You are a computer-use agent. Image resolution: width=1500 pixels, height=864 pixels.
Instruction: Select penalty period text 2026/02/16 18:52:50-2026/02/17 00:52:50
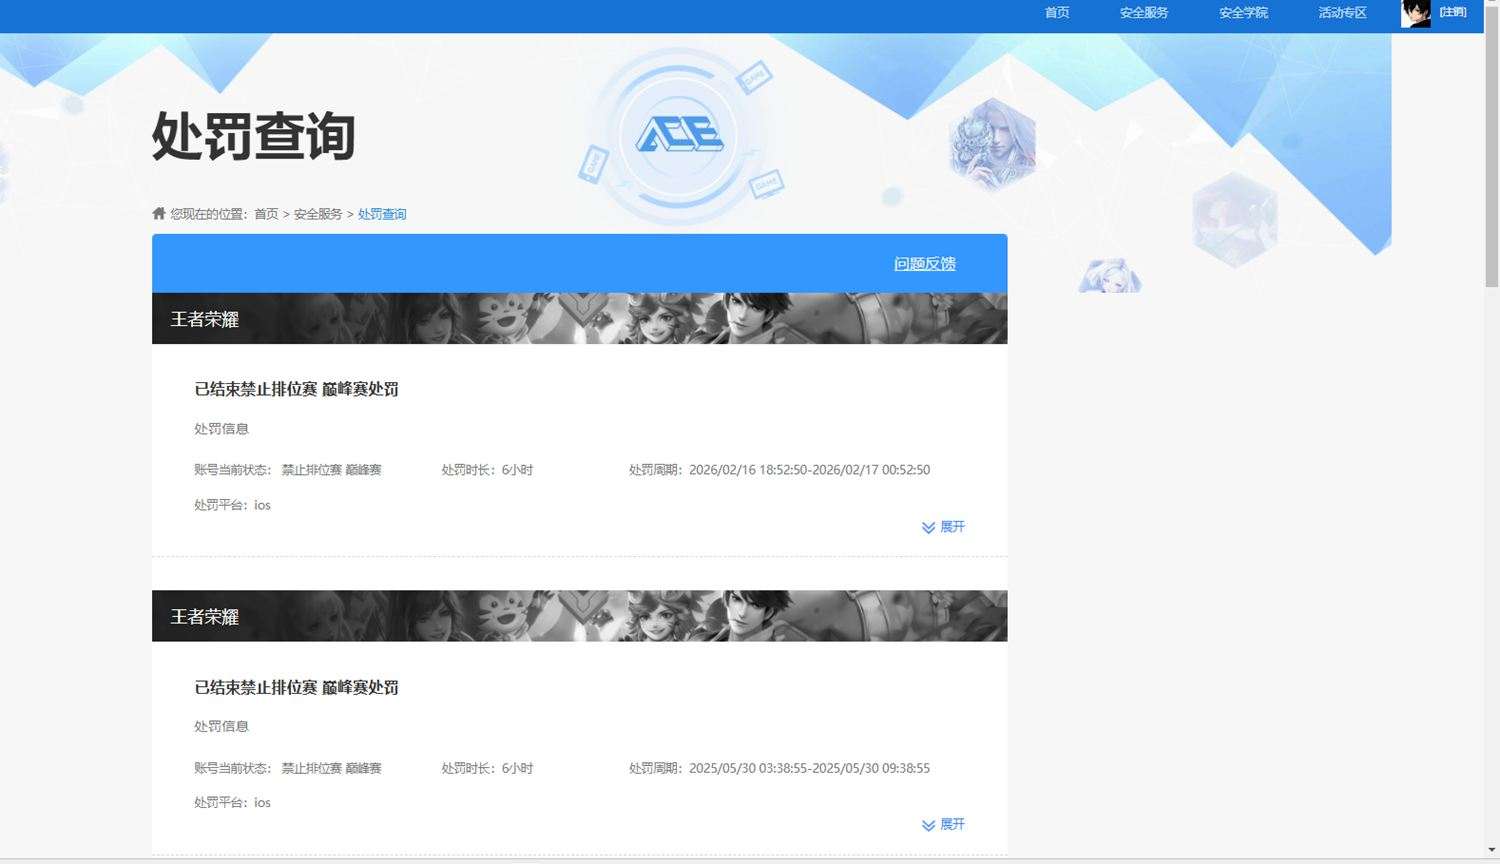809,470
